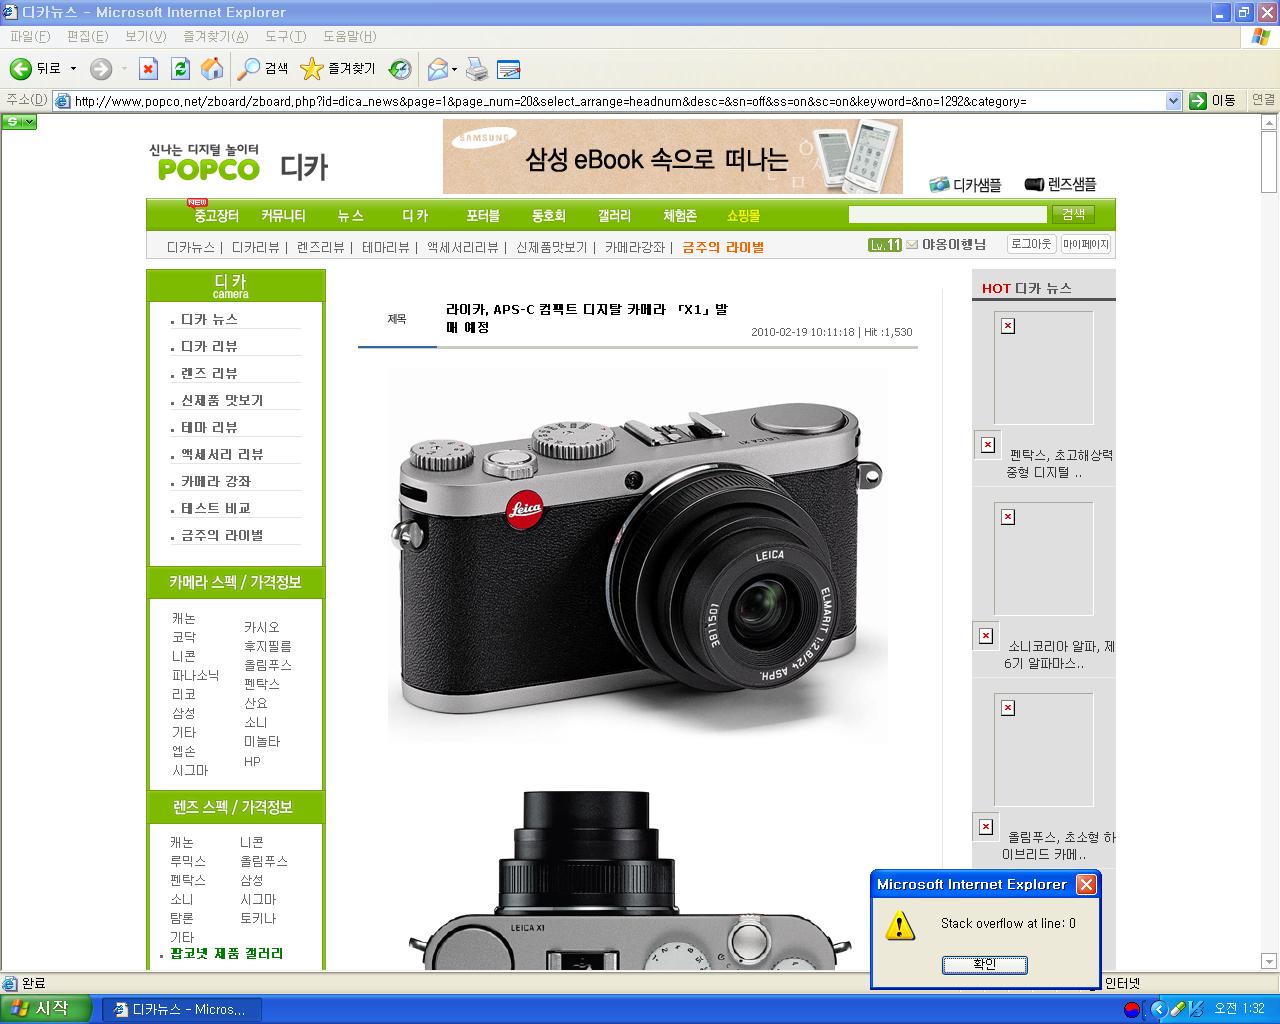The height and width of the screenshot is (1024, 1280).
Task: Click 확인 button in the error dialog
Action: [x=984, y=964]
